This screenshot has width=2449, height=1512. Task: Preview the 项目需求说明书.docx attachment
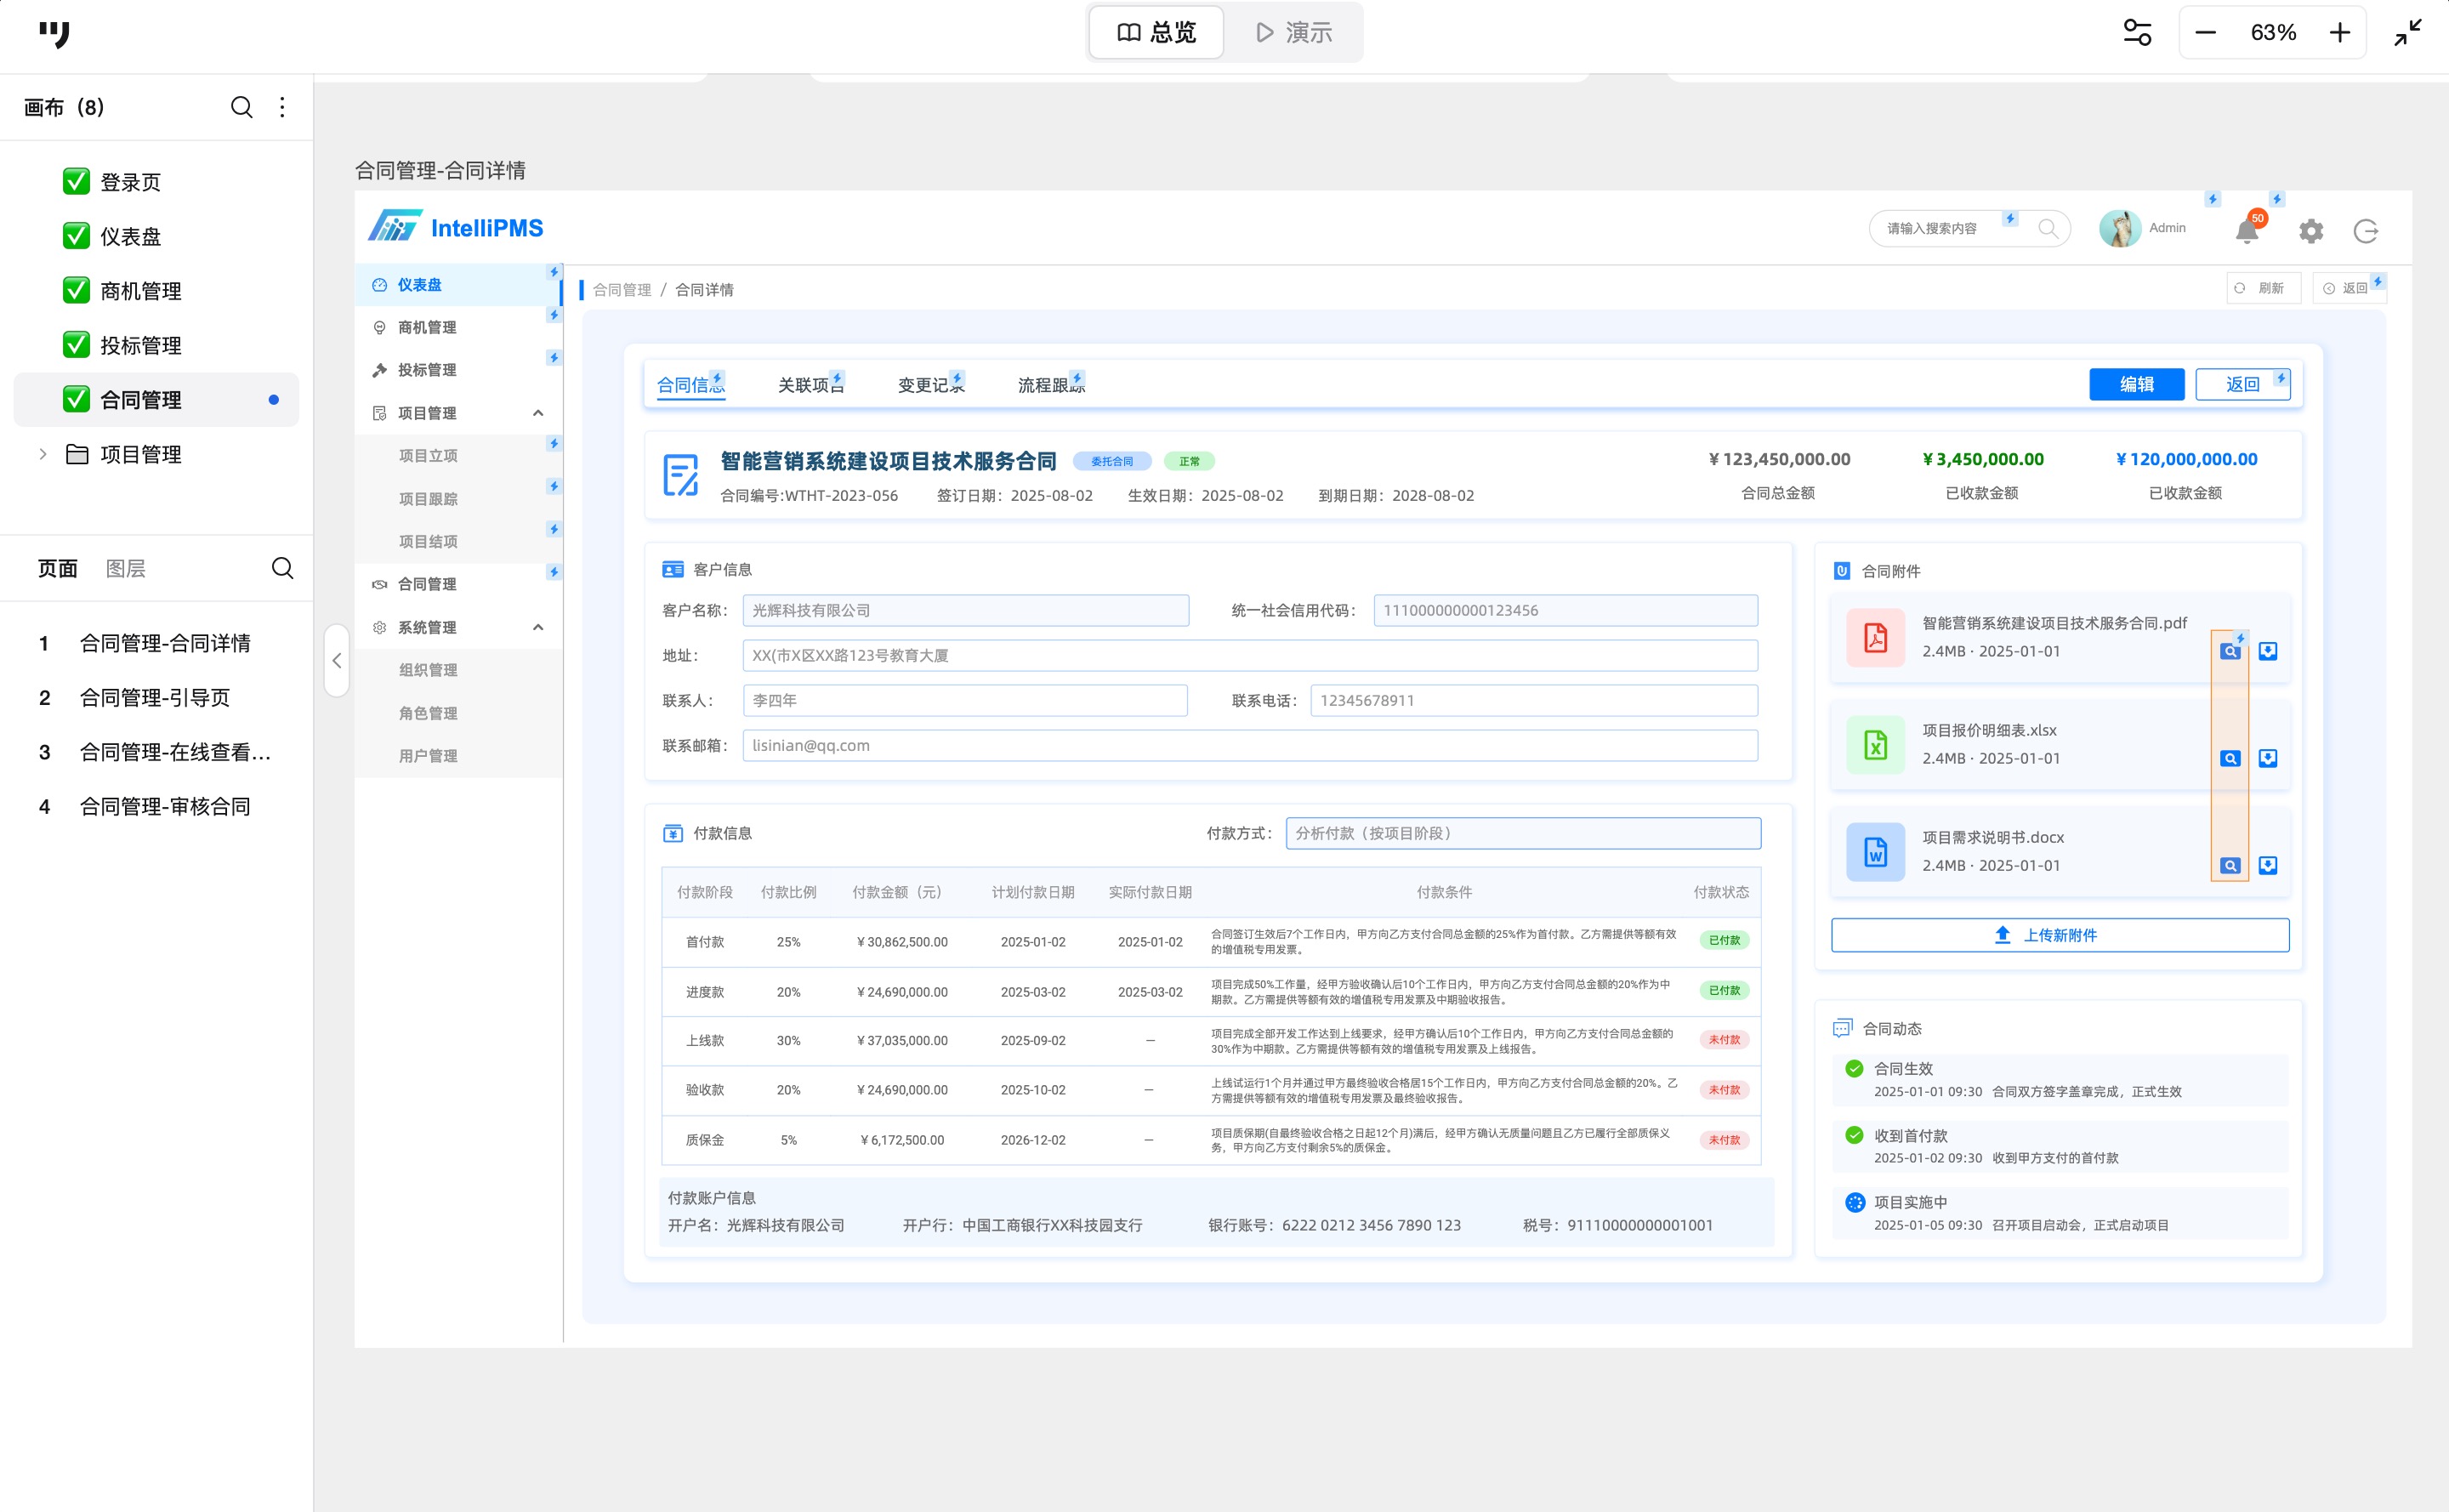(x=2230, y=865)
